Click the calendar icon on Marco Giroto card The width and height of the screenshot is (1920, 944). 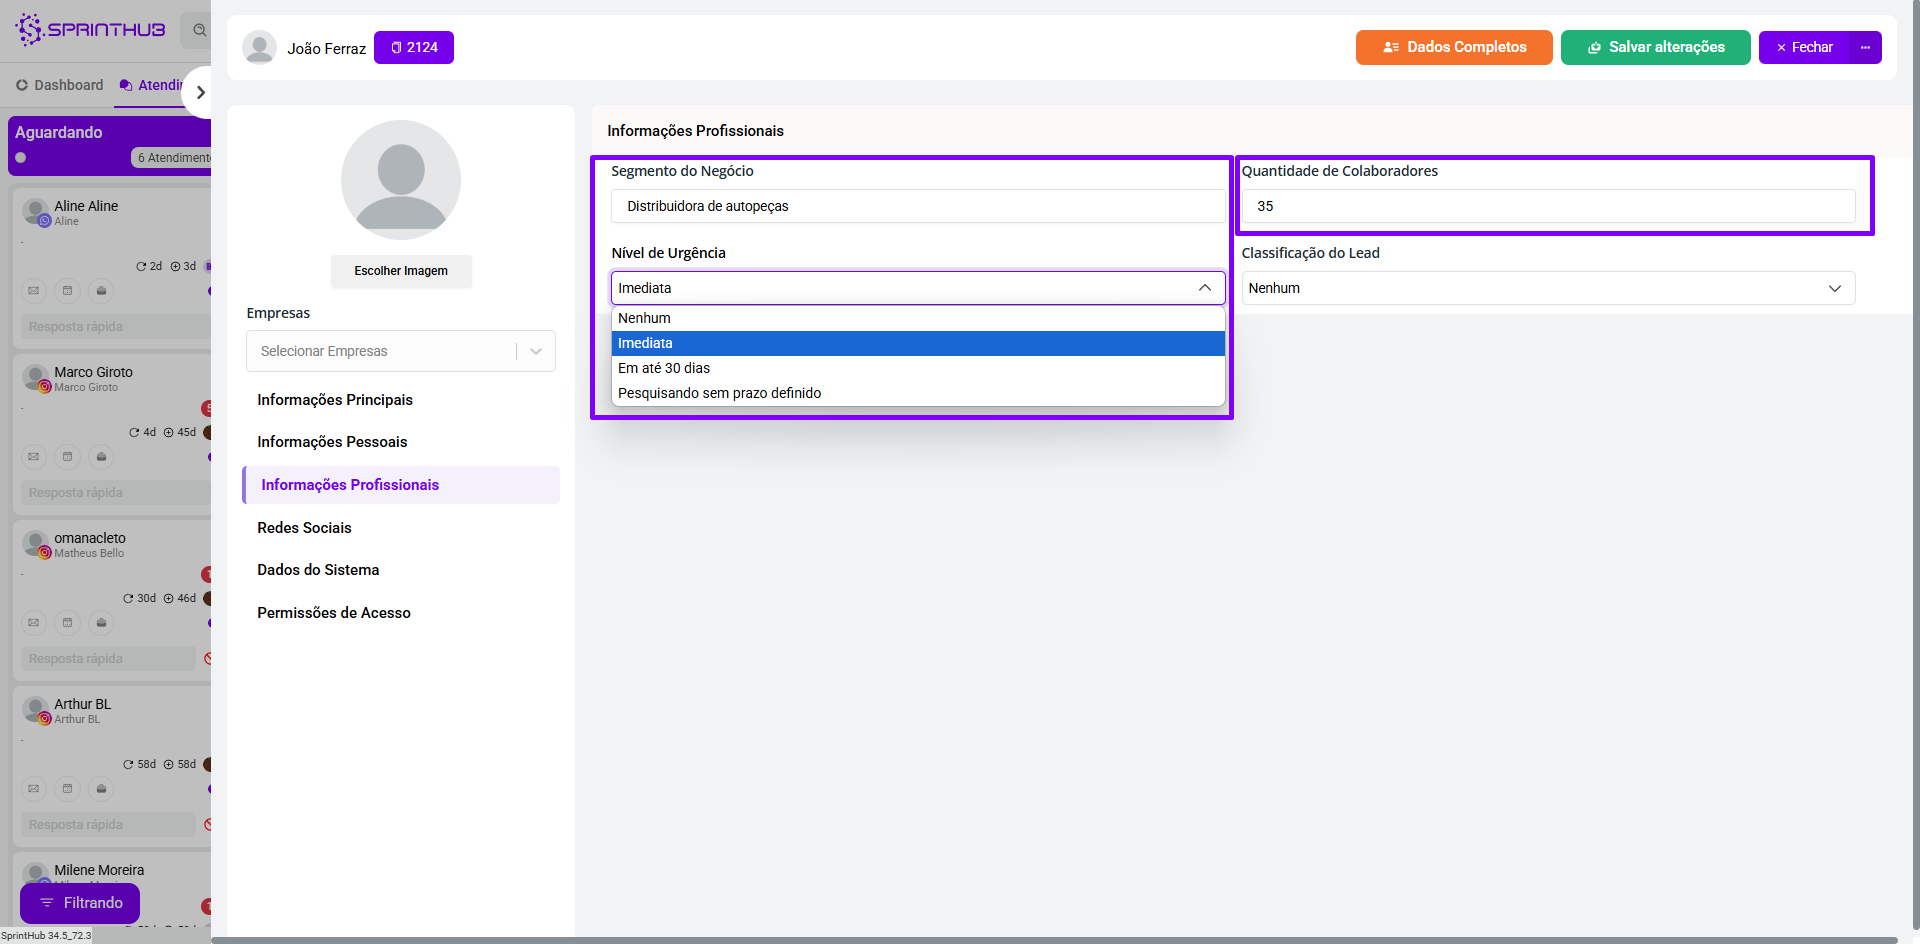point(68,457)
